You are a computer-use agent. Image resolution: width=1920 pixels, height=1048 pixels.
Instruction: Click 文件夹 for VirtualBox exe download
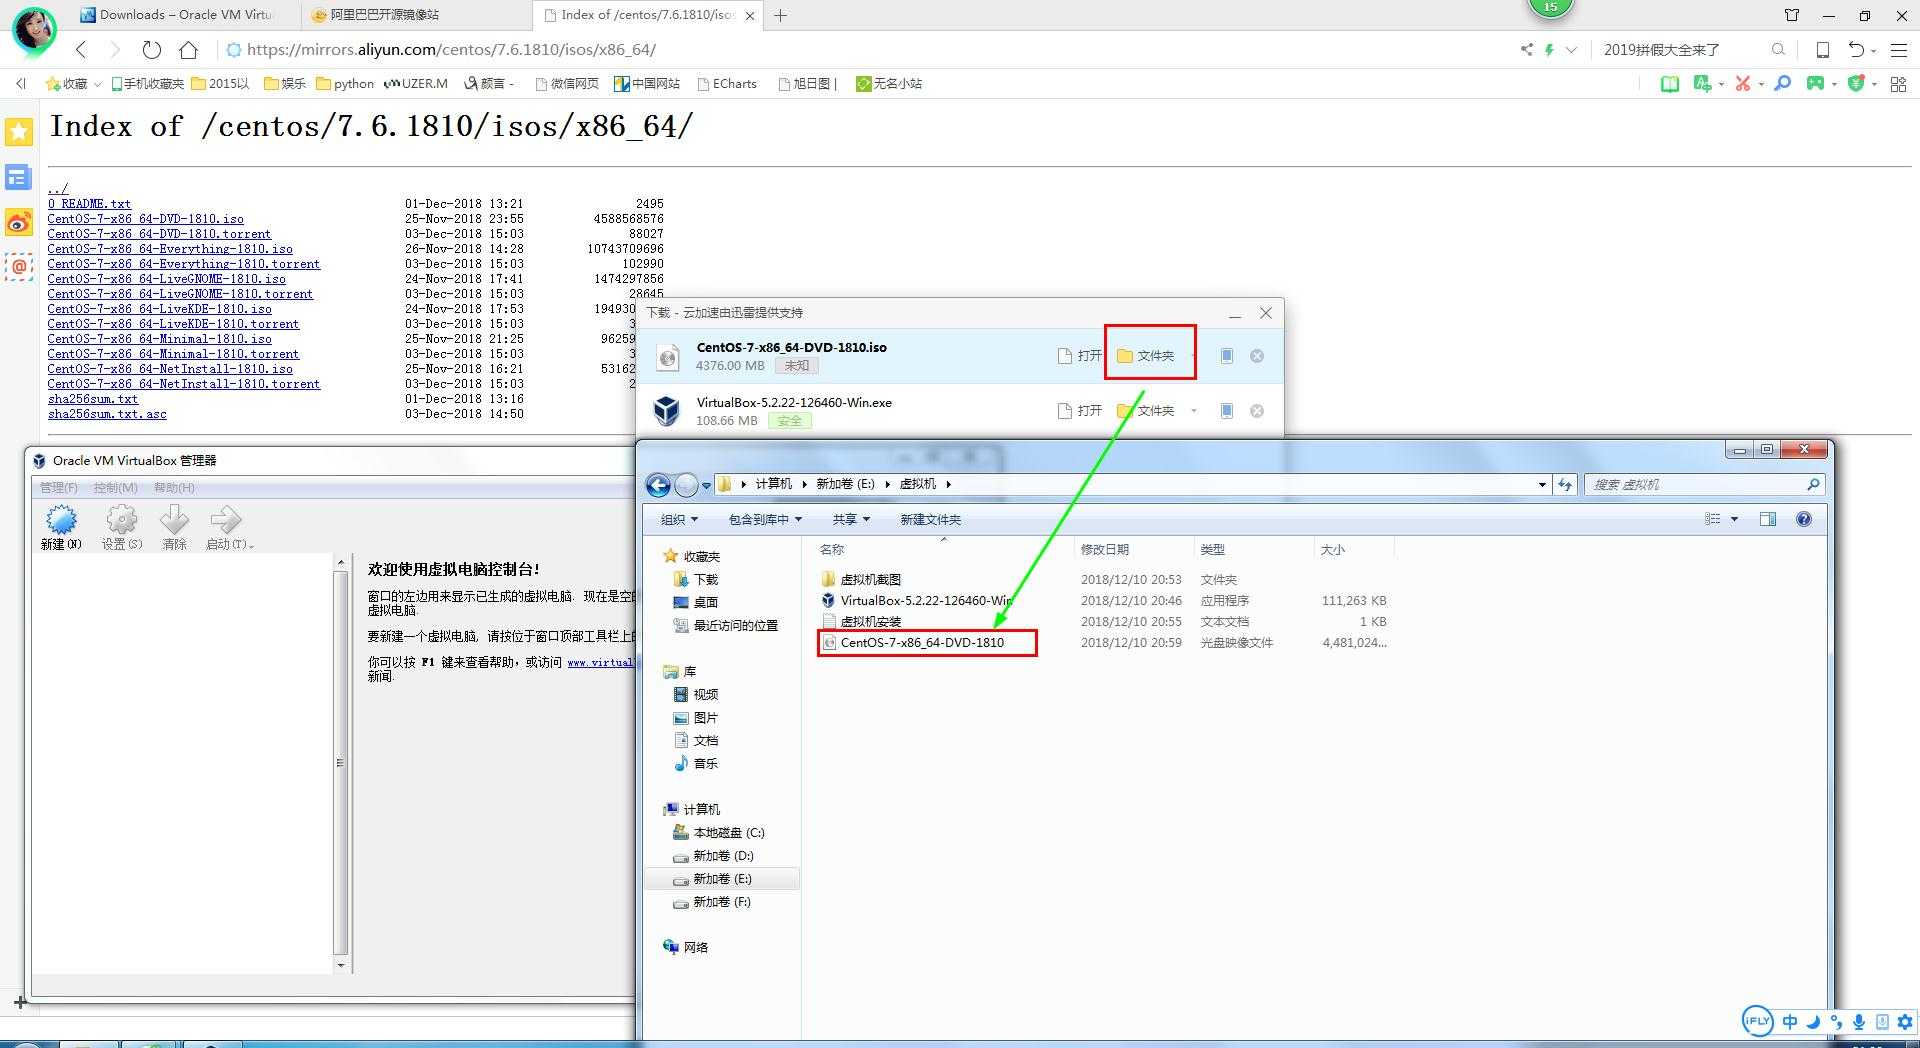(x=1146, y=411)
